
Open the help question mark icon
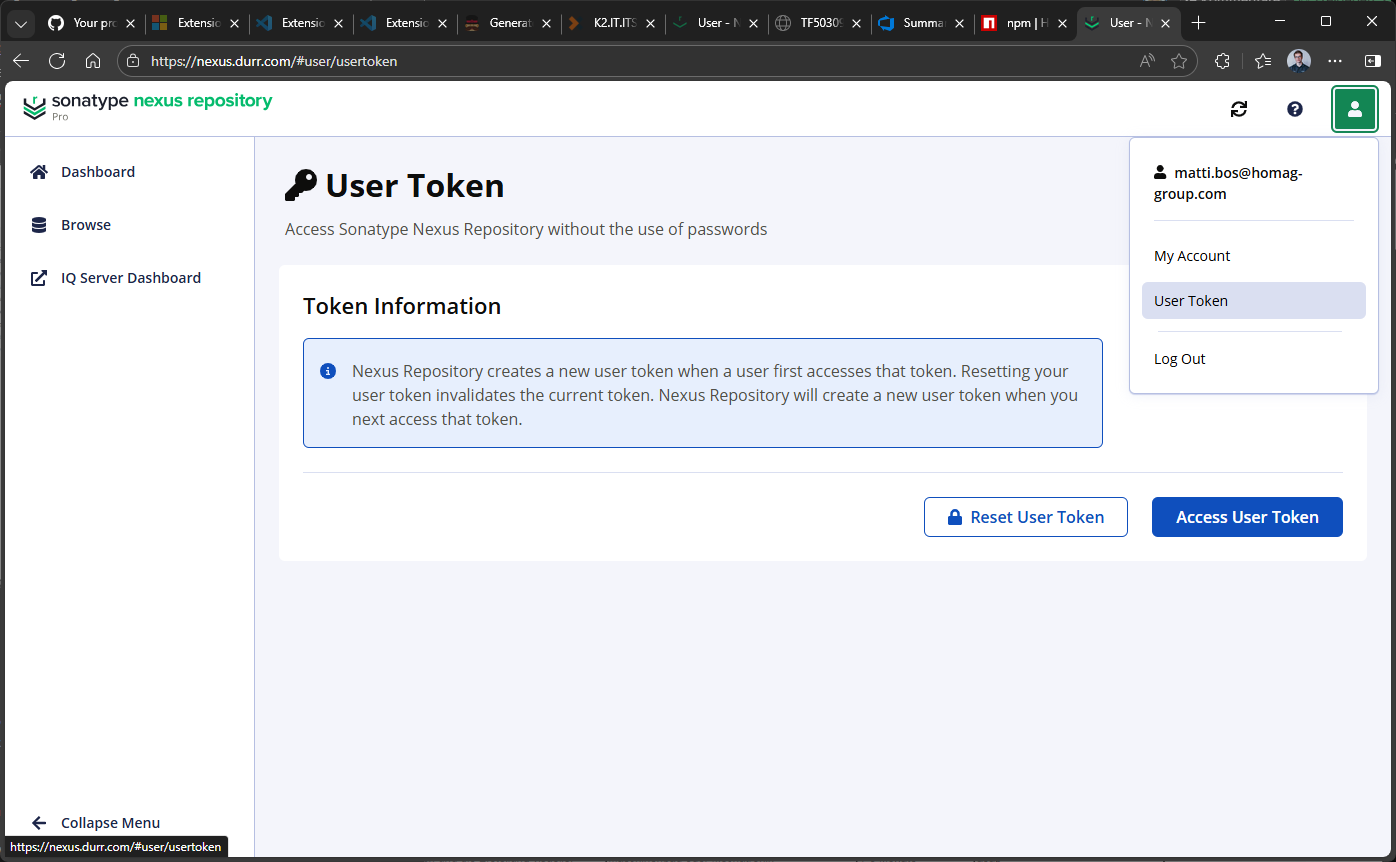click(x=1295, y=109)
